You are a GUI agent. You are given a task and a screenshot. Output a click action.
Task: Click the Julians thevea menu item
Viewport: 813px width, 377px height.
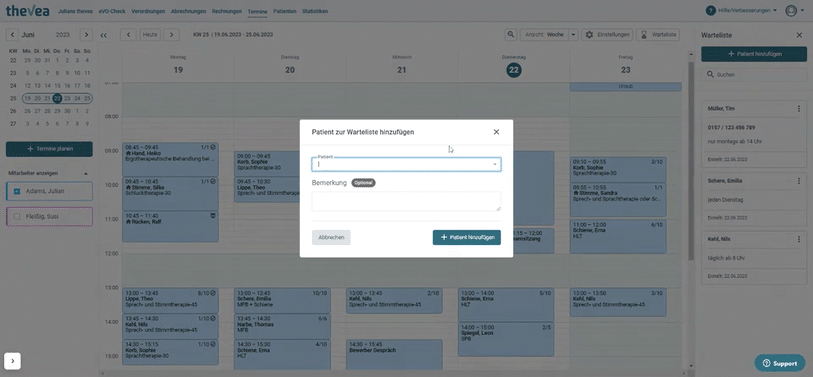point(75,11)
